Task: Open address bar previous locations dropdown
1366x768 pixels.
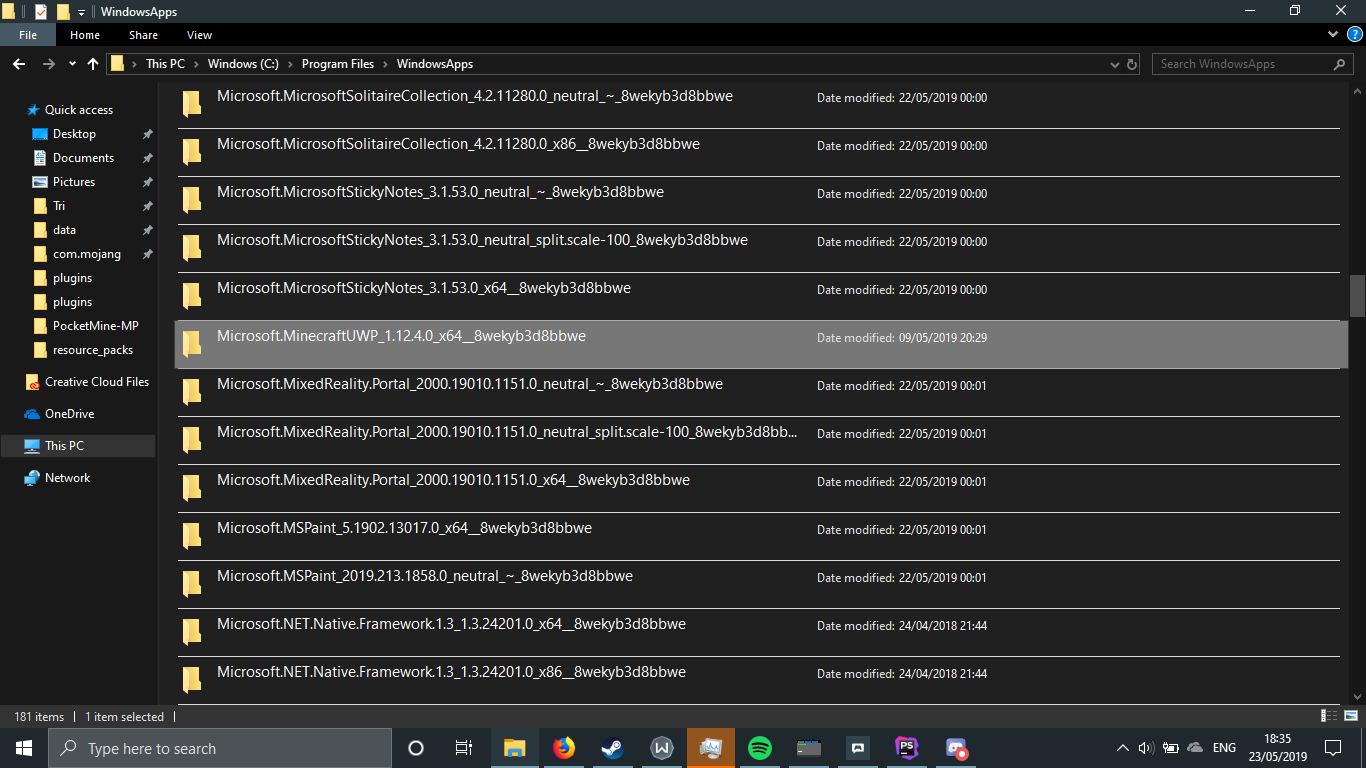Action: 1115,64
